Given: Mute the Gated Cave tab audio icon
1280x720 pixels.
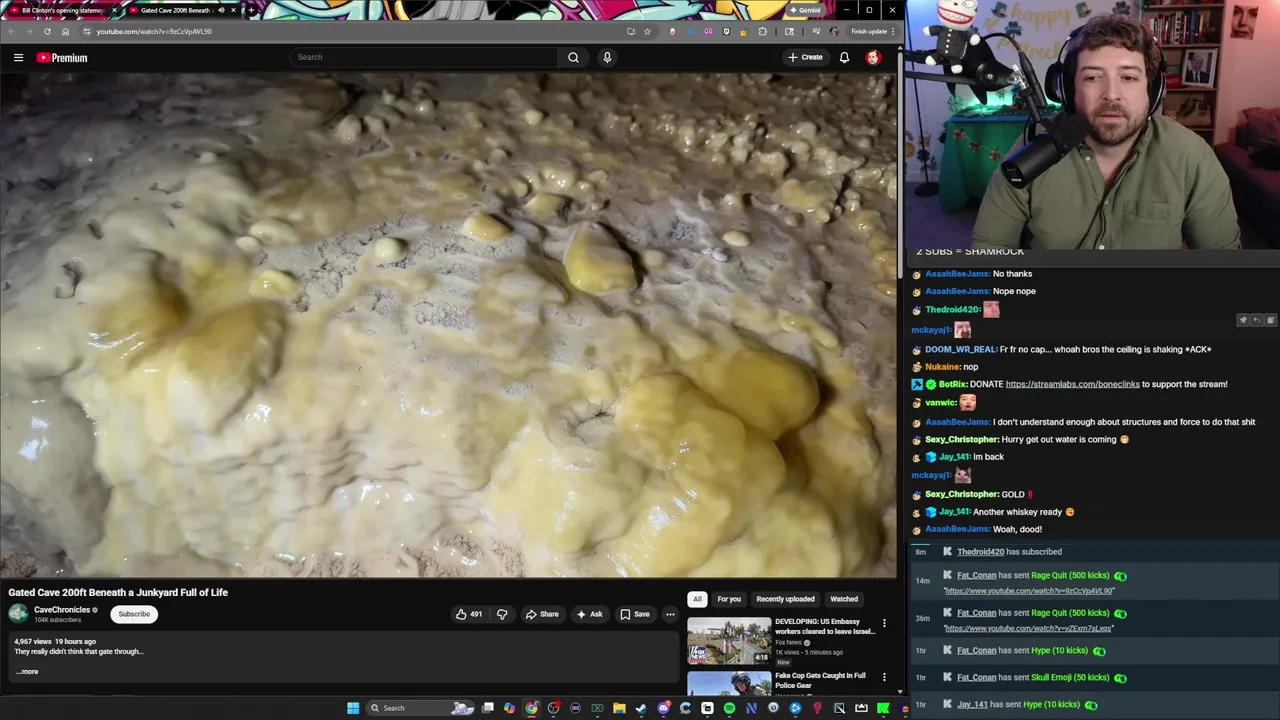Looking at the screenshot, I should coord(221,10).
